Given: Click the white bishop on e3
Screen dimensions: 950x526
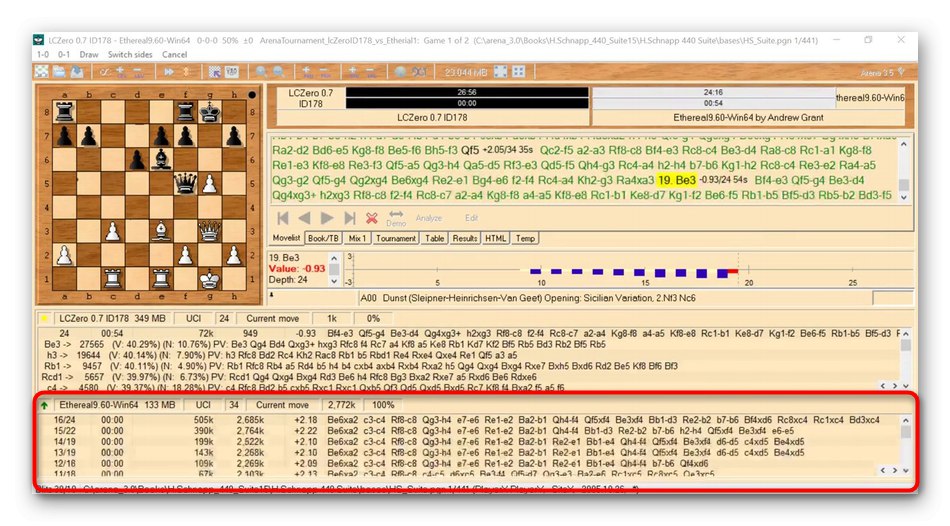Looking at the screenshot, I should click(x=161, y=231).
